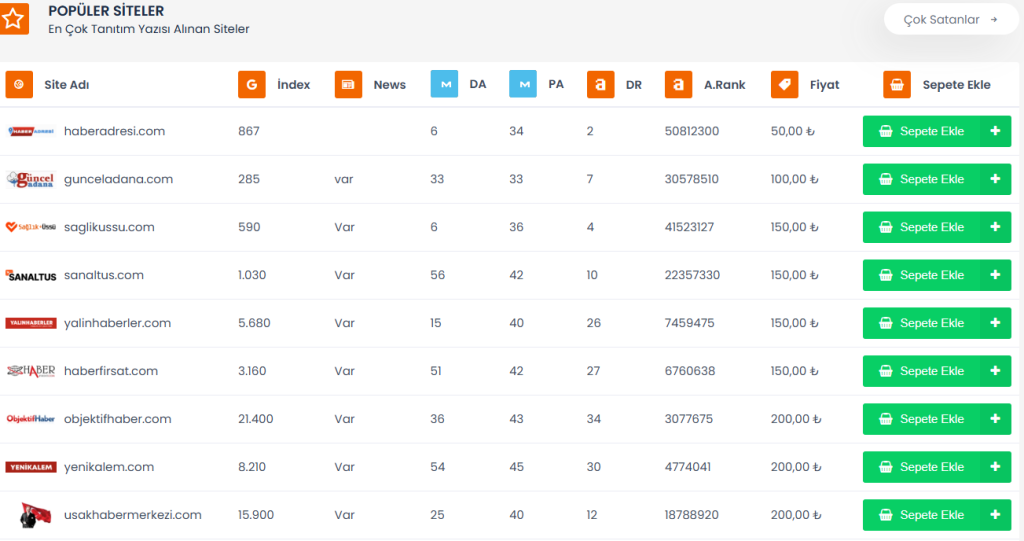This screenshot has width=1024, height=541.
Task: Click the haberfirsat.com logo thumbnail
Action: click(30, 371)
